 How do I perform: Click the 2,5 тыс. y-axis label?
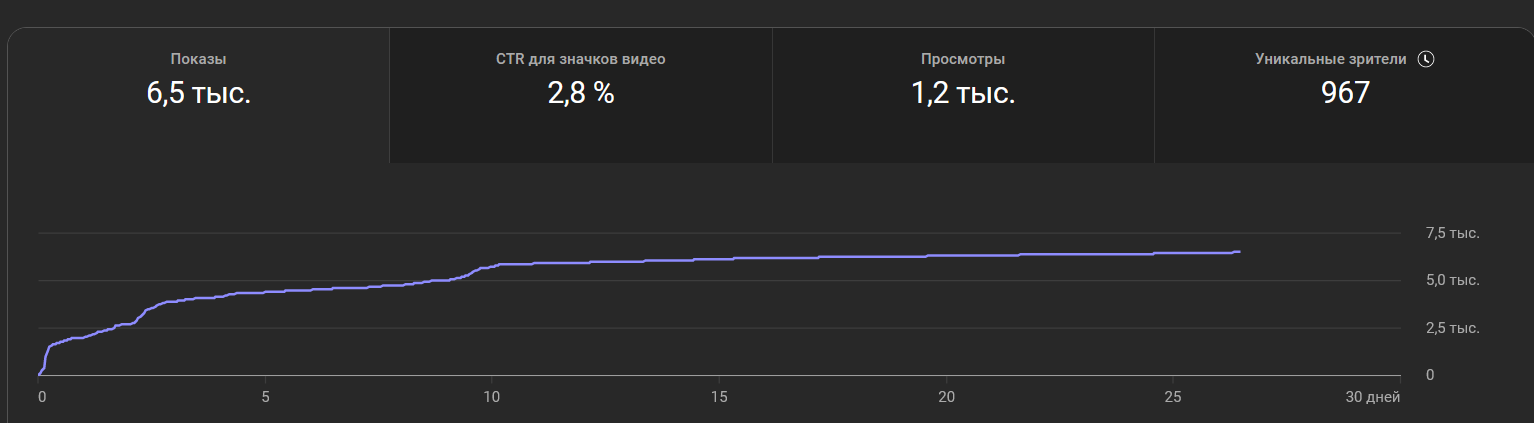click(1452, 328)
